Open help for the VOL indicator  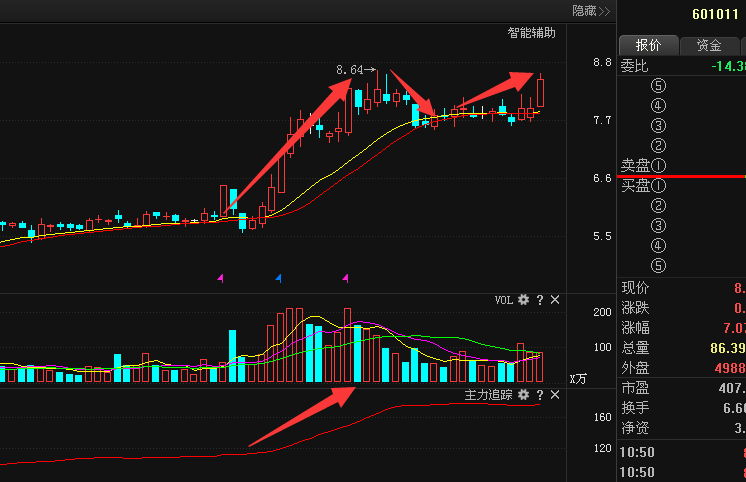coord(540,300)
